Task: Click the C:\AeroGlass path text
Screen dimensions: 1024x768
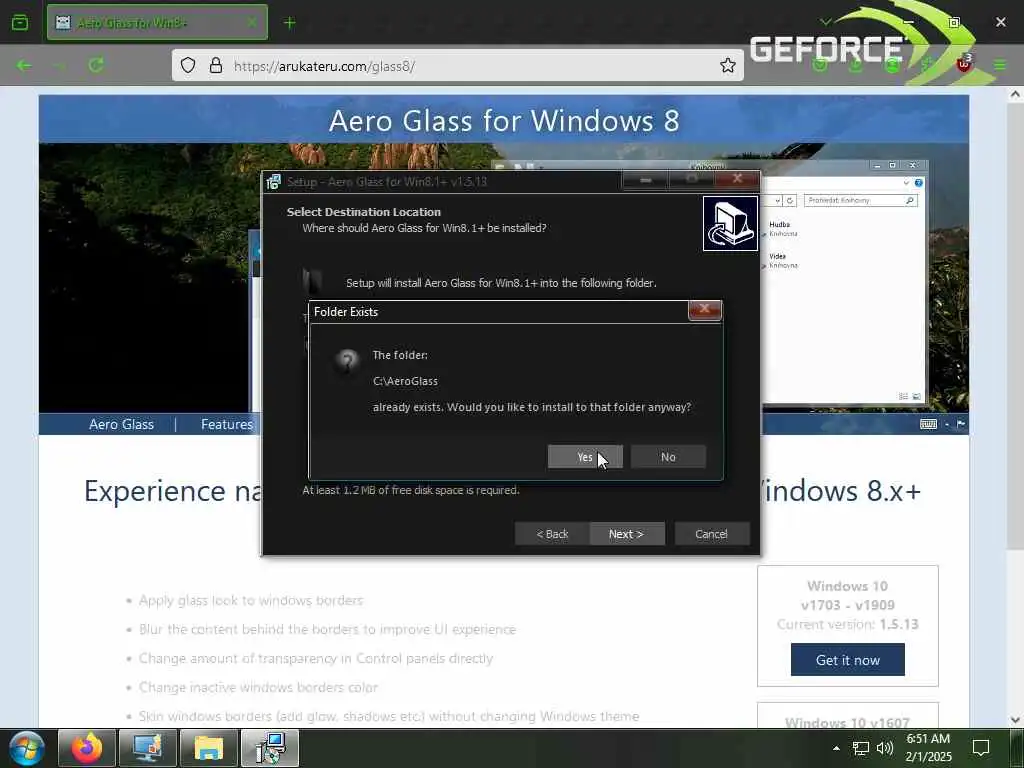Action: coord(405,381)
